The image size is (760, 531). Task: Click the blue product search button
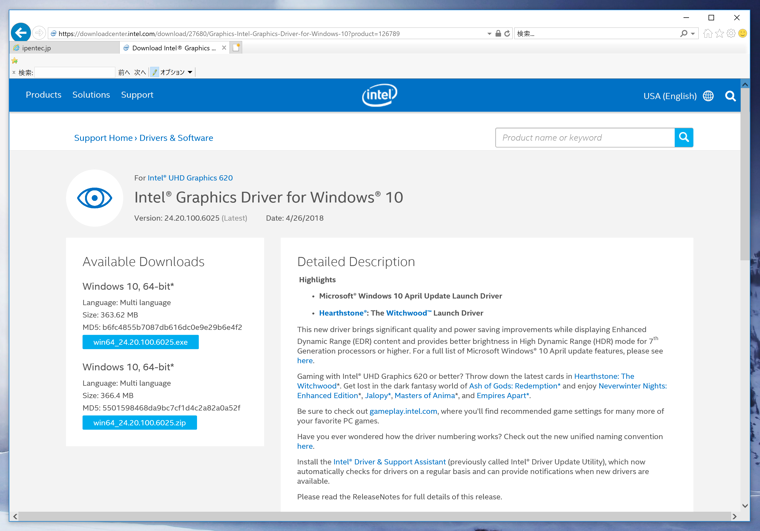coord(684,138)
